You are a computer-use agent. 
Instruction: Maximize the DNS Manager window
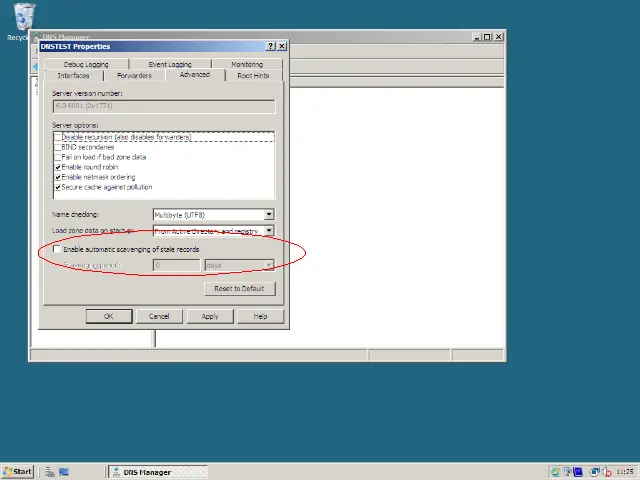point(487,37)
